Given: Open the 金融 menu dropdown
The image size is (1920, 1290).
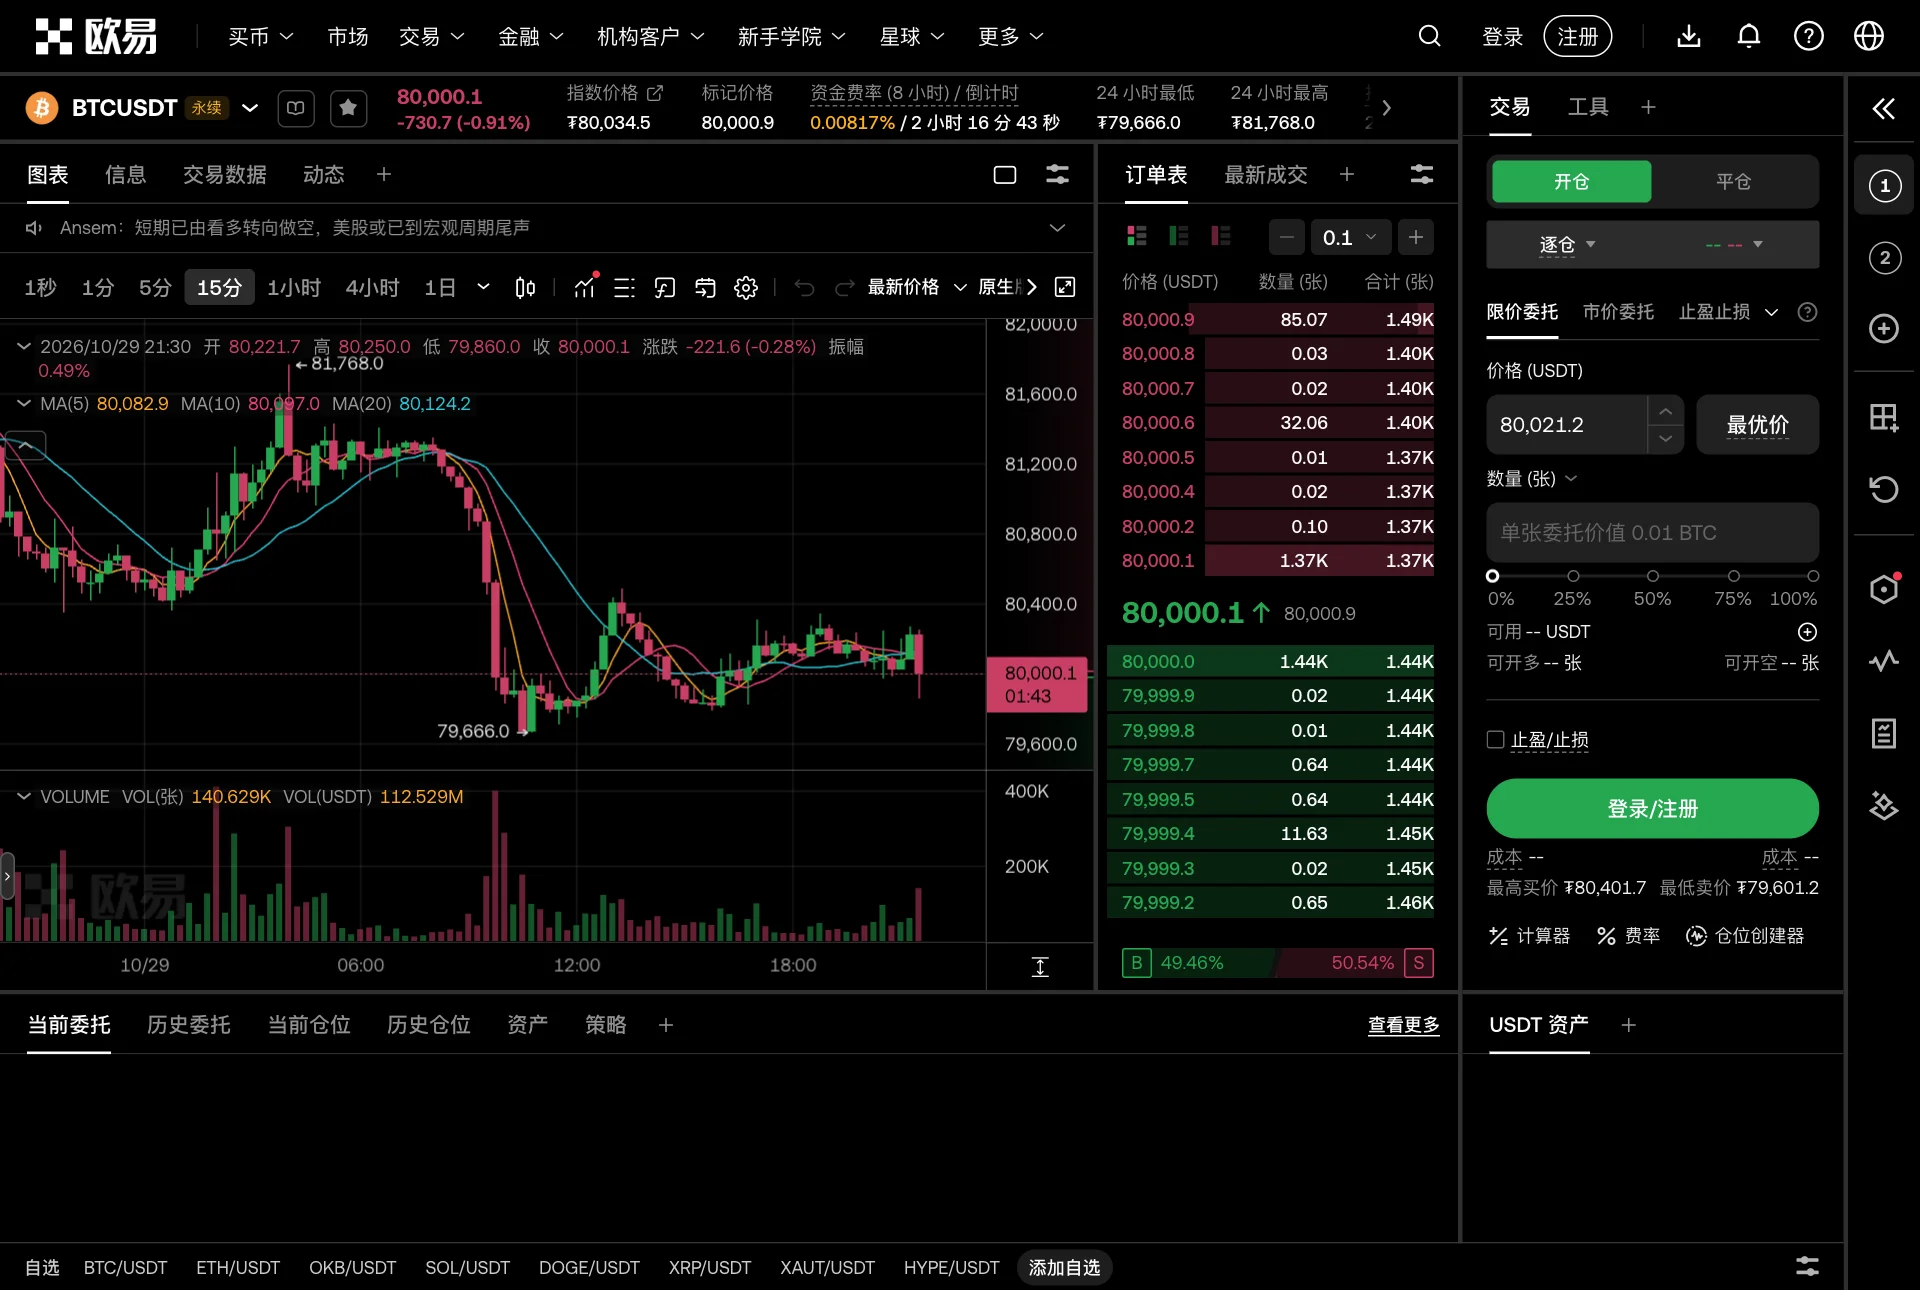Looking at the screenshot, I should pyautogui.click(x=531, y=37).
